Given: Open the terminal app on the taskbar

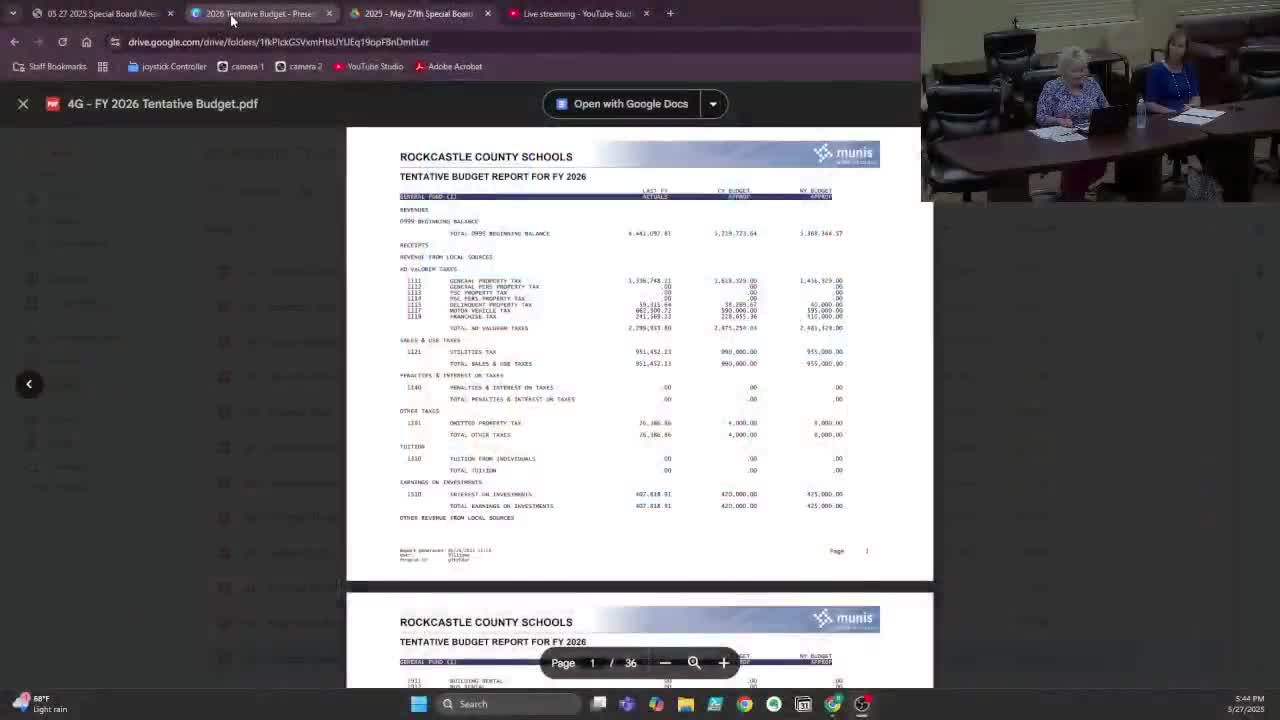Looking at the screenshot, I should 715,704.
